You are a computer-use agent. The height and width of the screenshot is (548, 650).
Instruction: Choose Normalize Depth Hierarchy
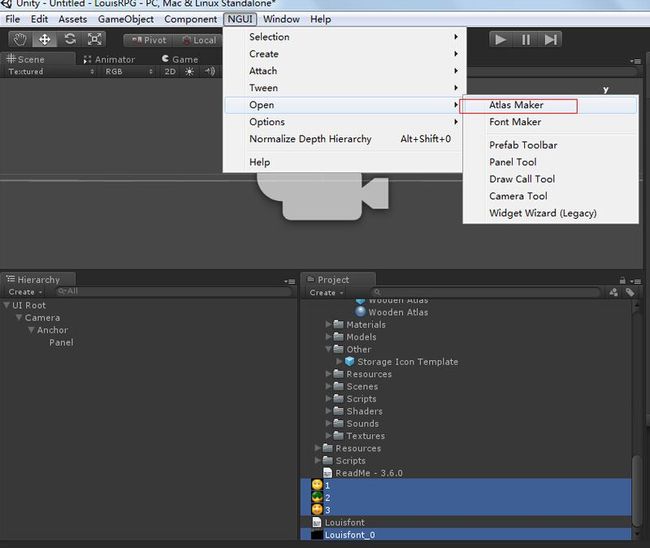[343, 139]
